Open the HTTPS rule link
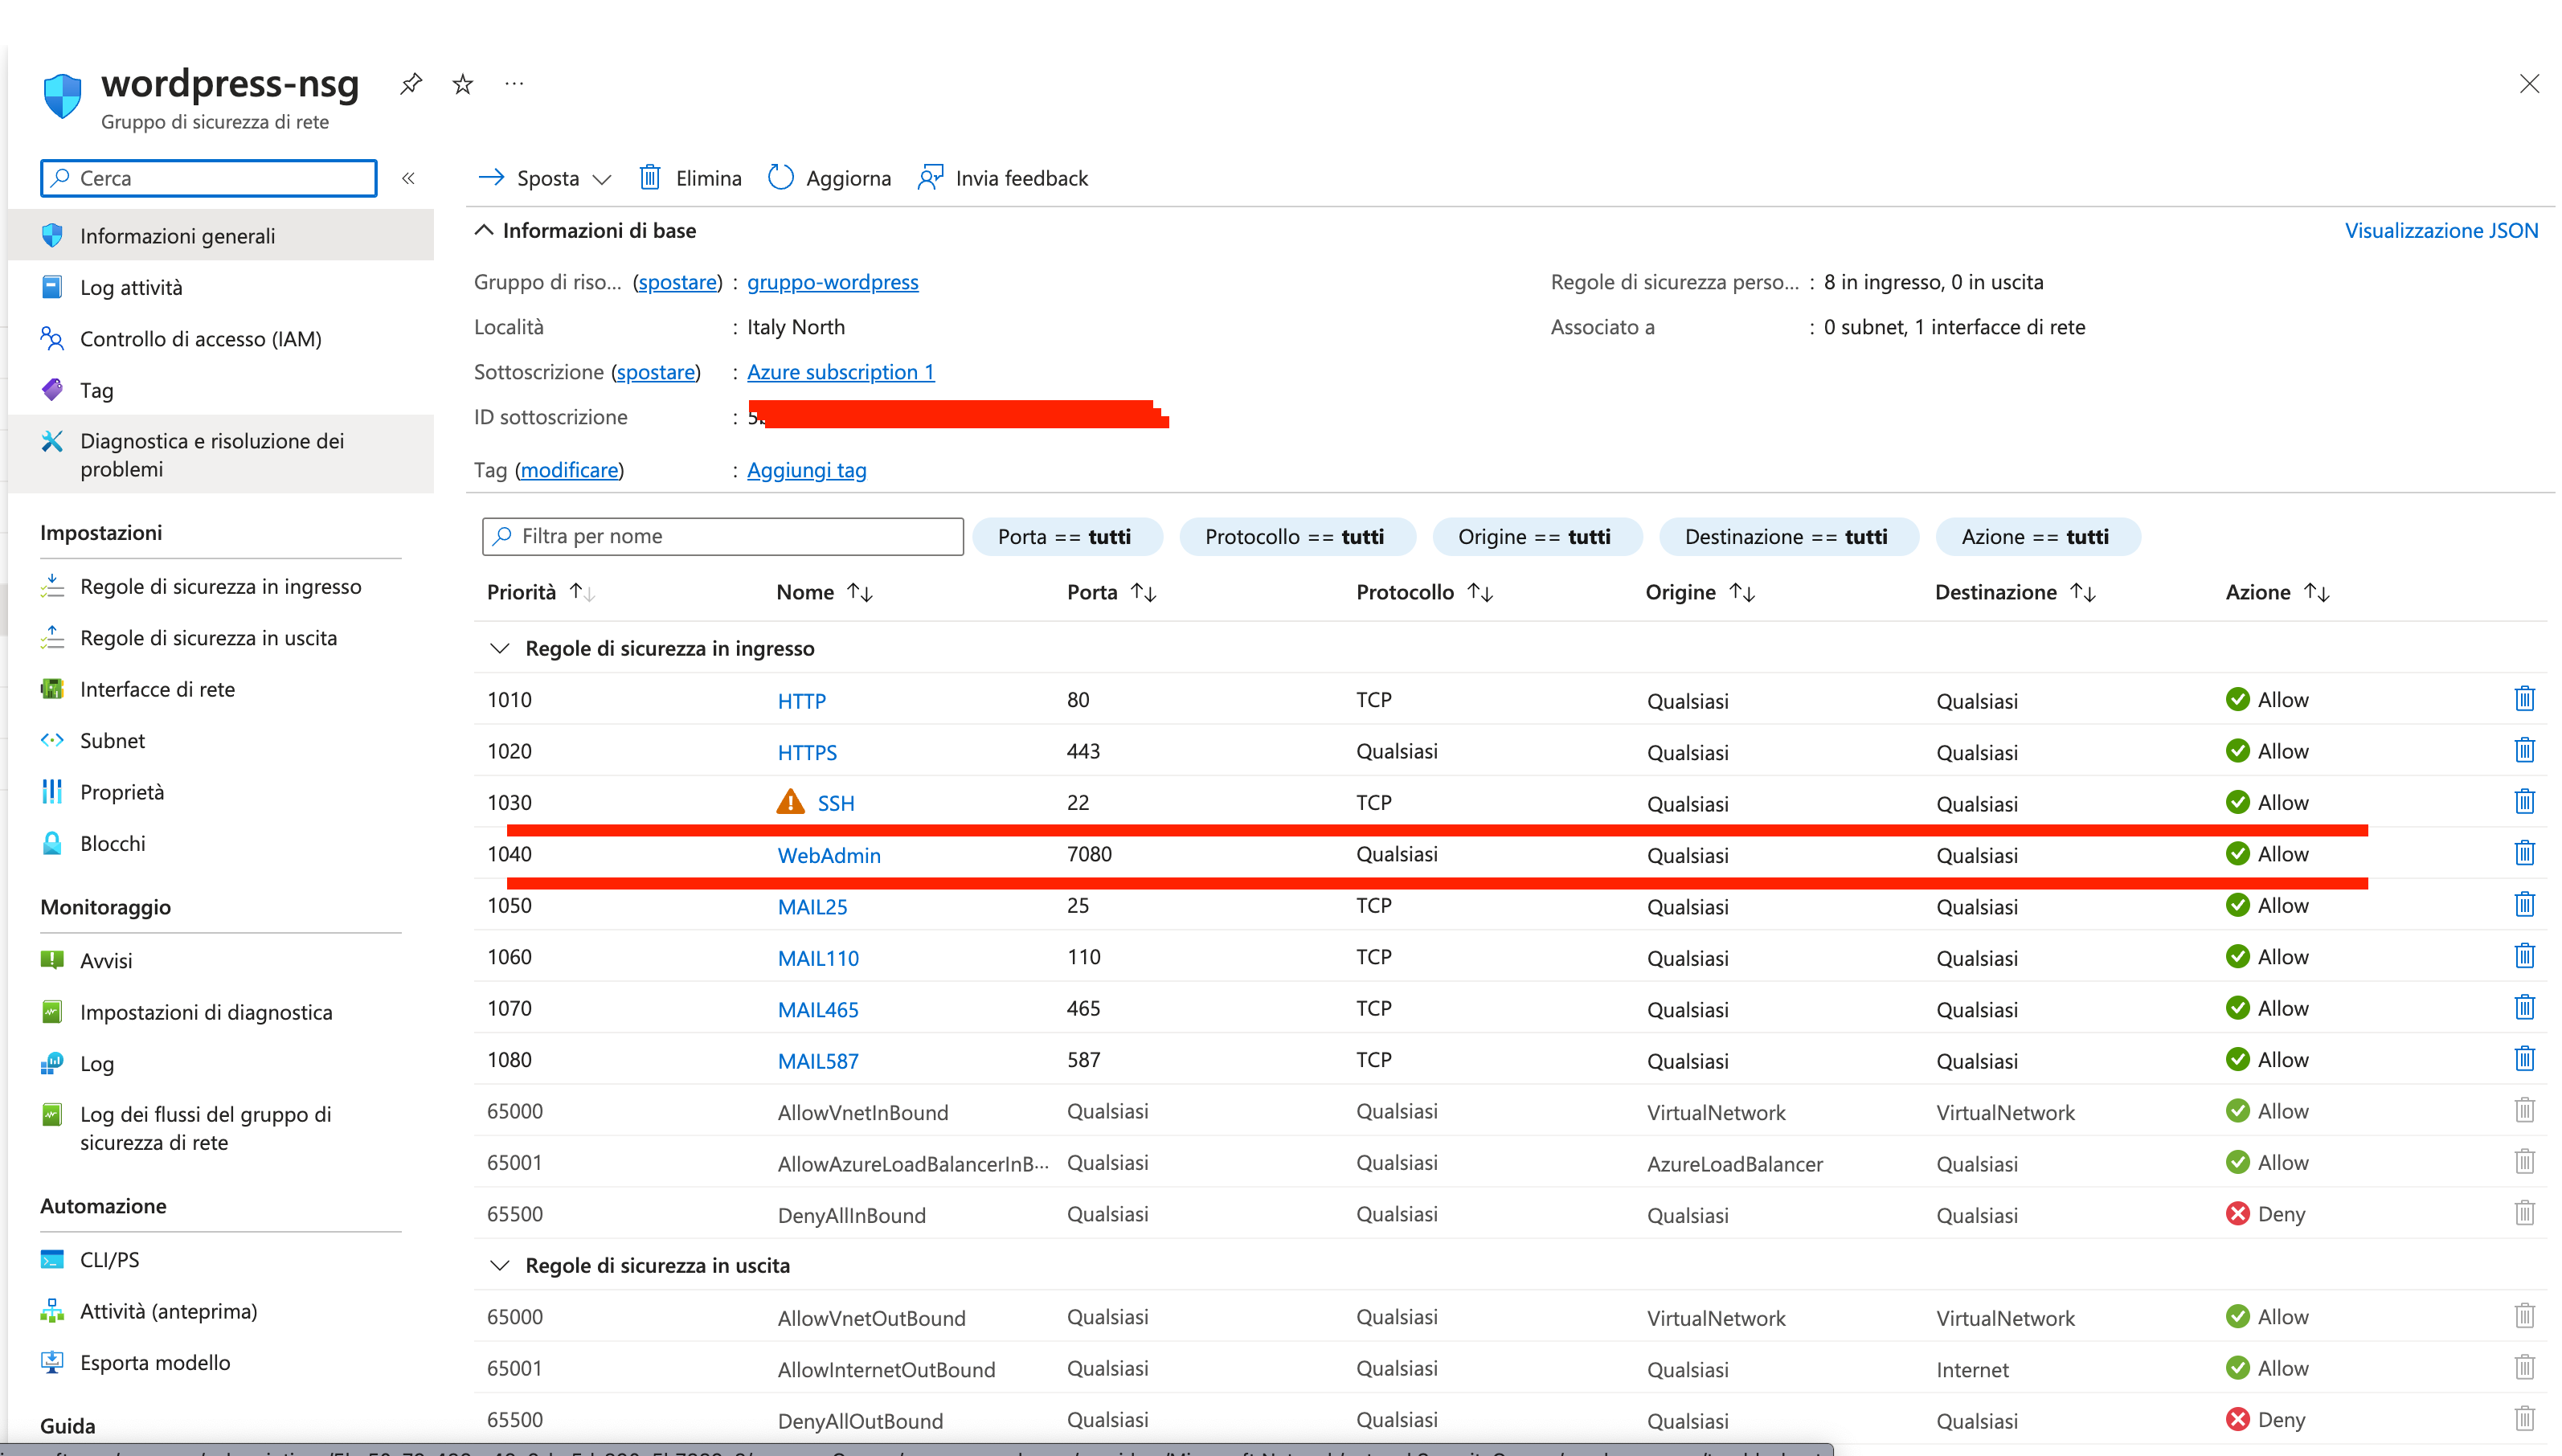Screen dimensions: 2562x1456 pos(807,752)
